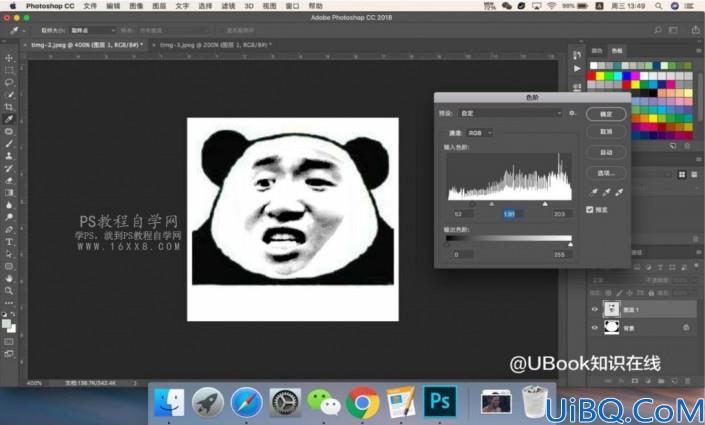Open sample size dropdown in options bar
The height and width of the screenshot is (425, 705).
click(x=93, y=30)
